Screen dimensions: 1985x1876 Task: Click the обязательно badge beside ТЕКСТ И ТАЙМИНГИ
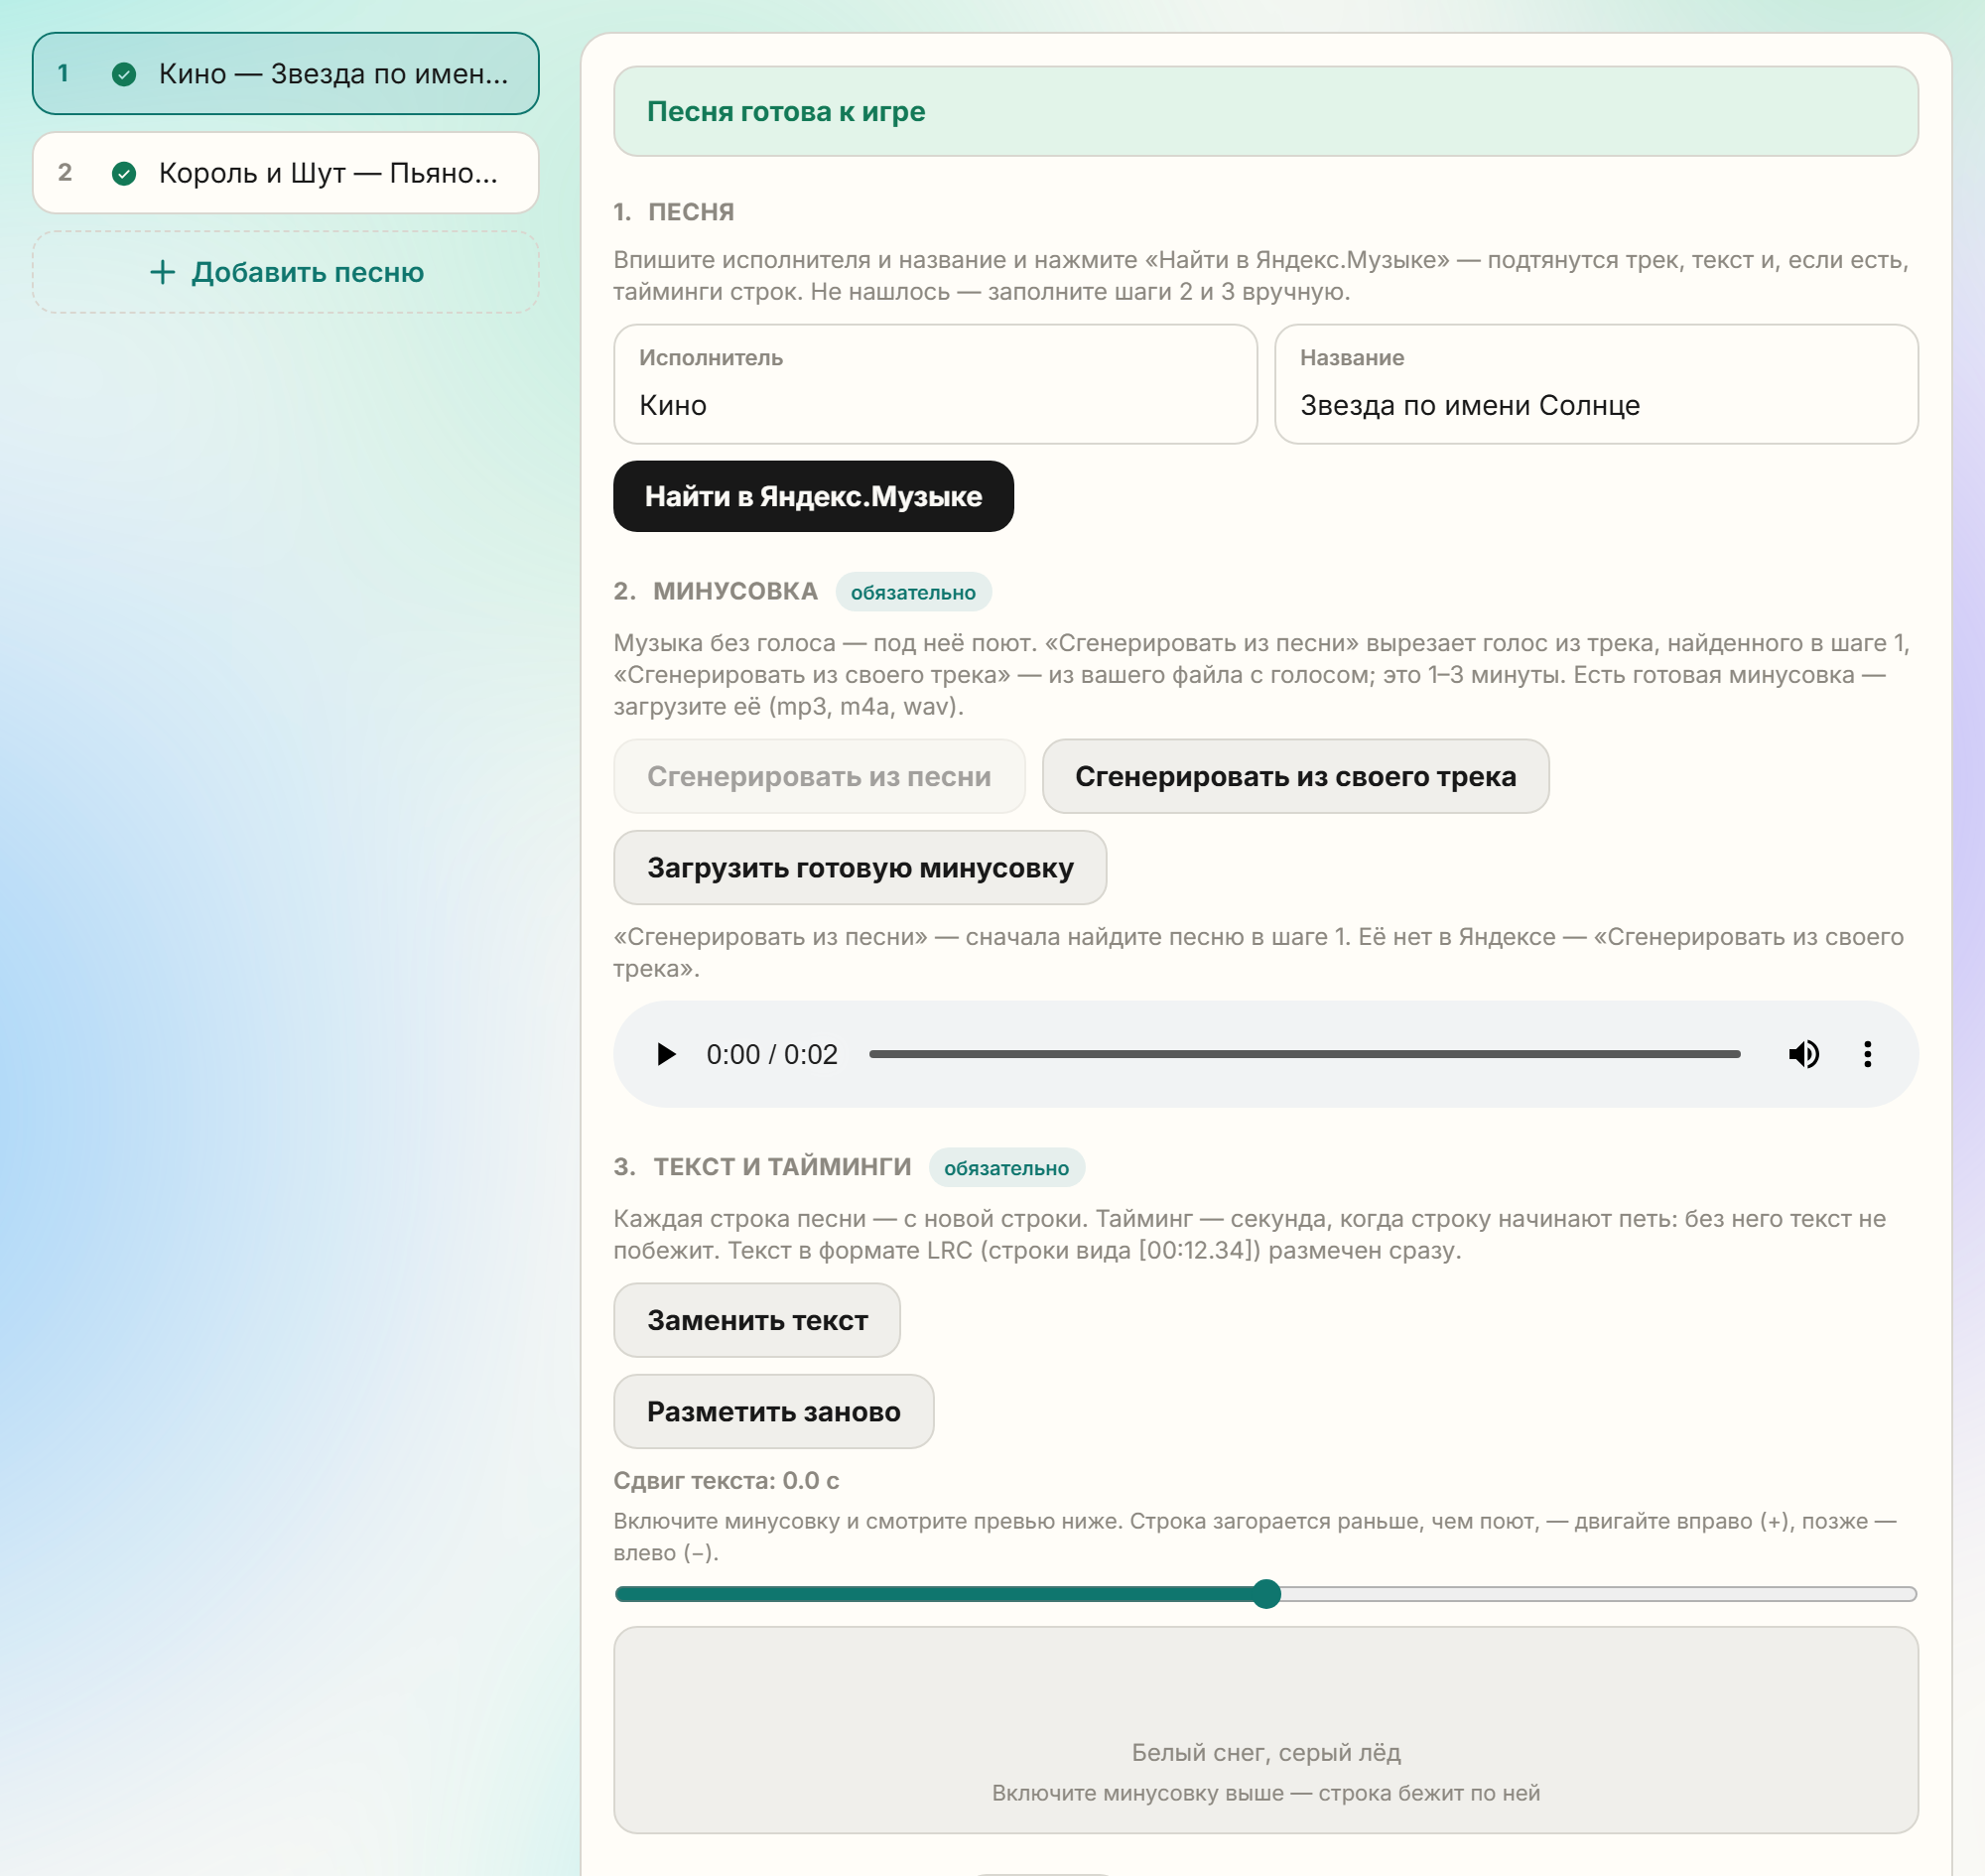click(x=1006, y=1168)
